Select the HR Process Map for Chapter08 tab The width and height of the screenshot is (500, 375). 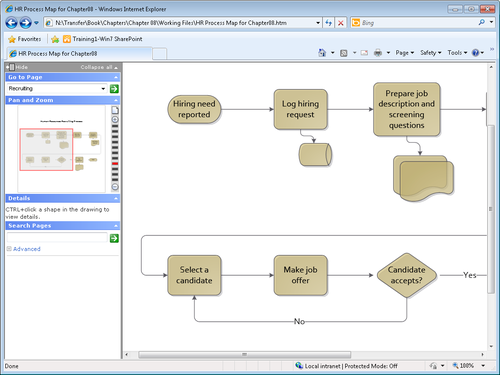pos(79,53)
